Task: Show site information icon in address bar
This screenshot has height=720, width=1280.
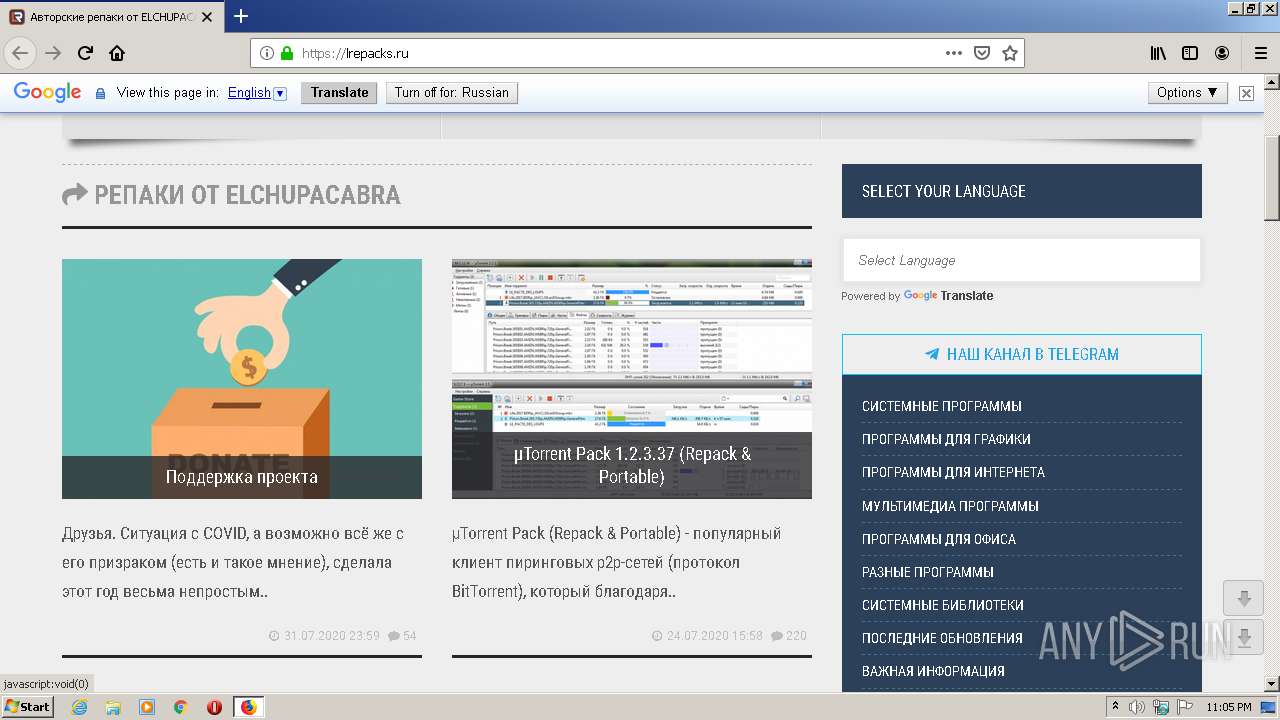Action: point(267,53)
